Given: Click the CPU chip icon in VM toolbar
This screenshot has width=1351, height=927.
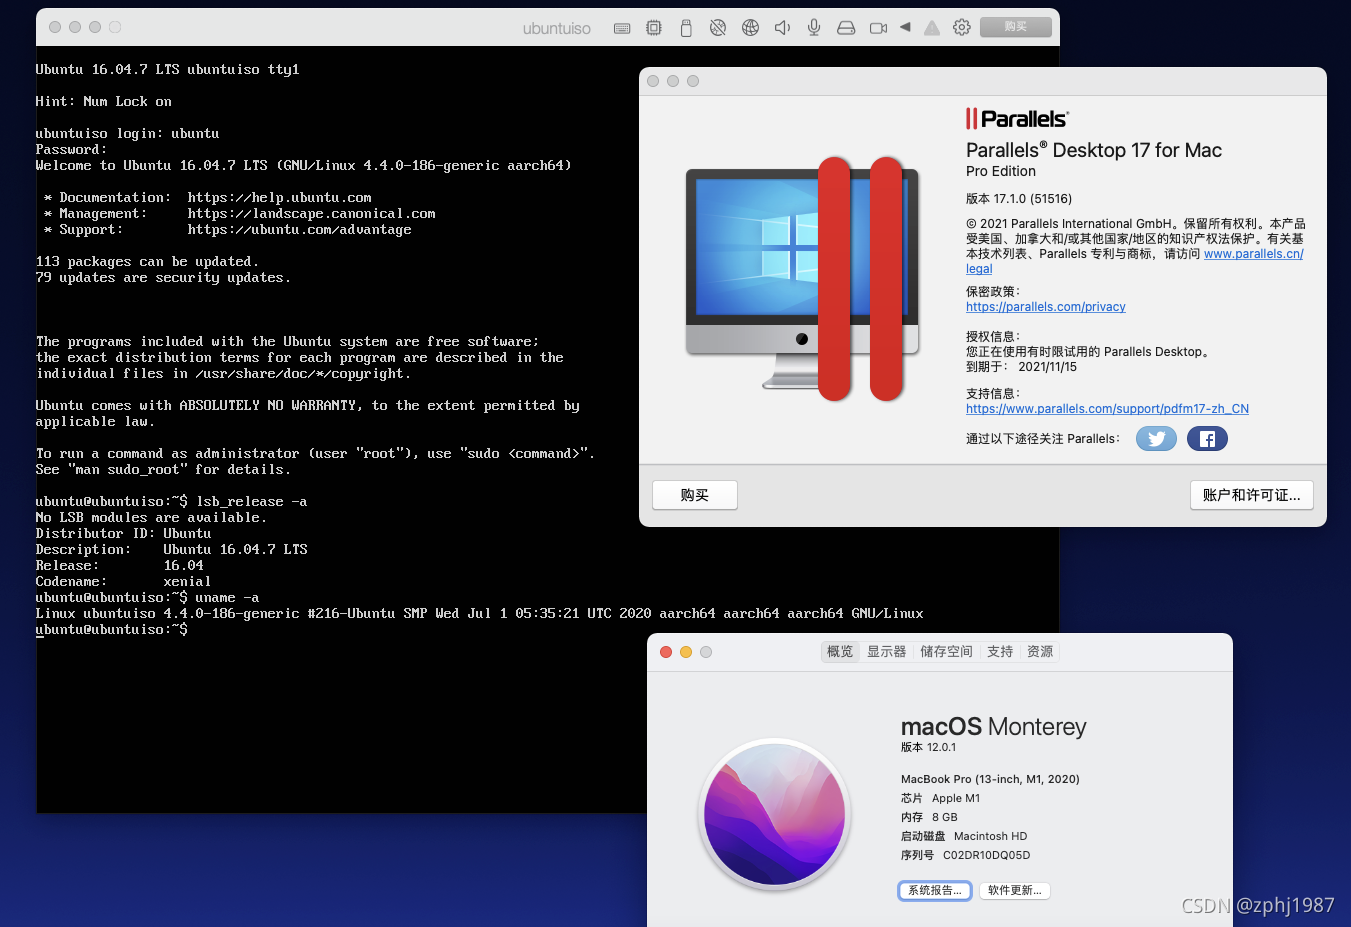Looking at the screenshot, I should (654, 28).
